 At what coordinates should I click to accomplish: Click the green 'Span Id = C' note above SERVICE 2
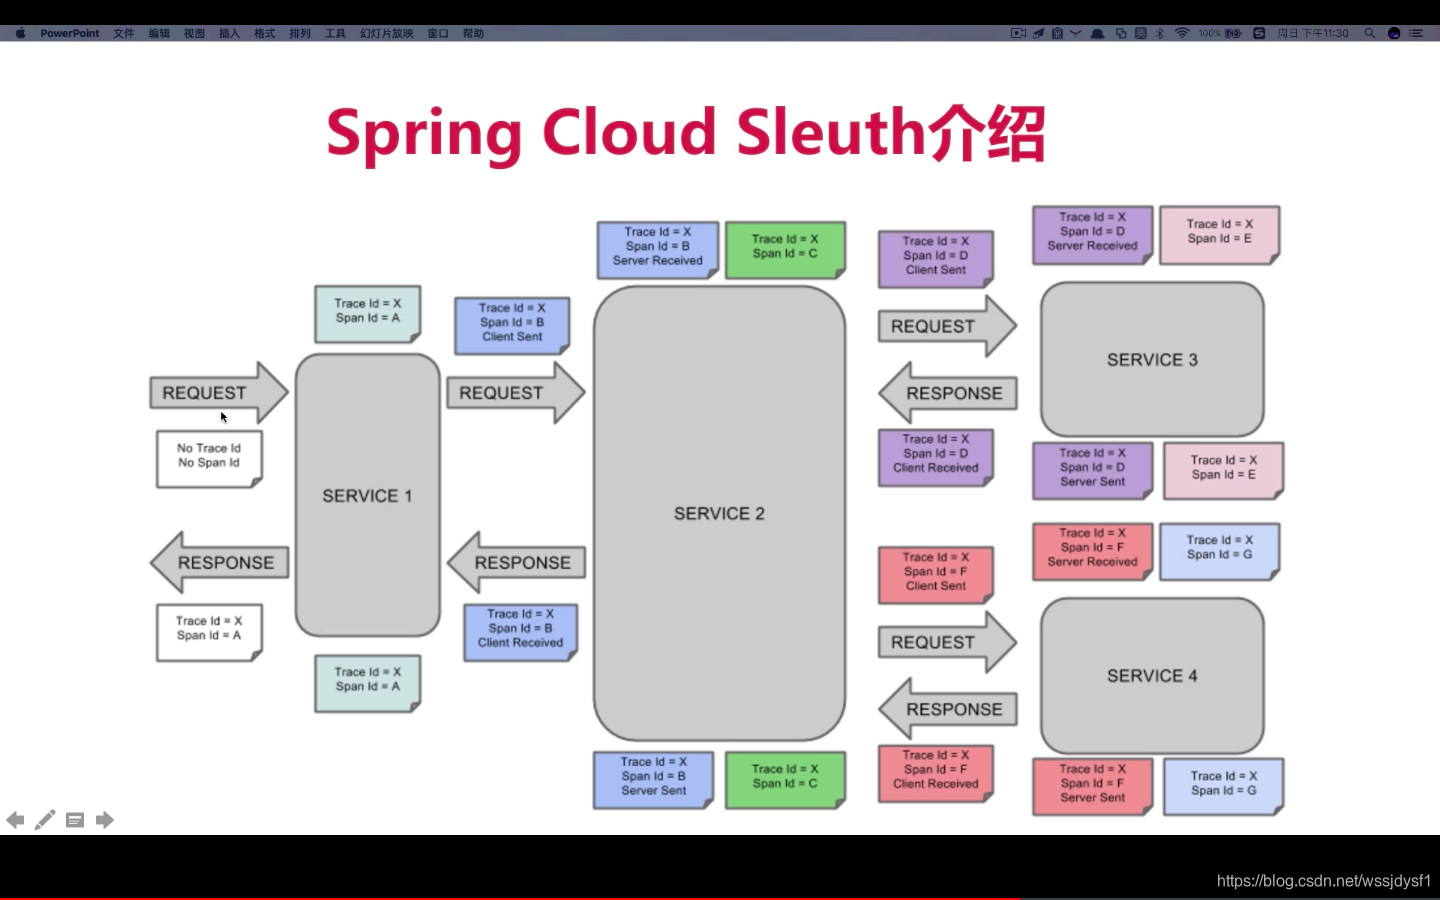coord(785,249)
